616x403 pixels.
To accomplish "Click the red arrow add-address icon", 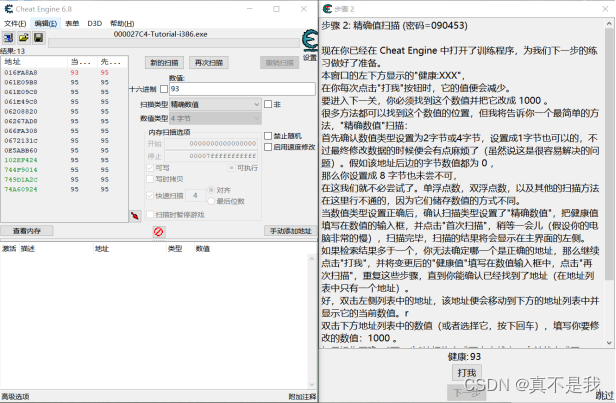I will (x=135, y=216).
